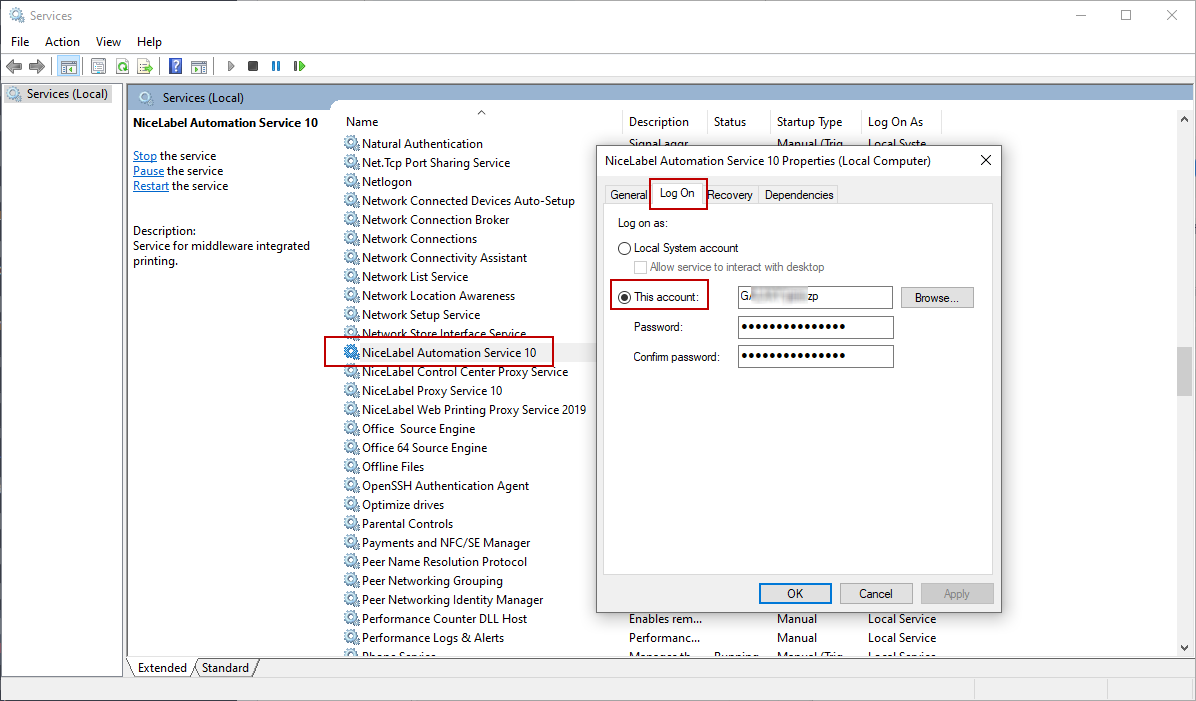Sort list by Startup Type column
Viewport: 1196px width, 701px height.
(809, 122)
